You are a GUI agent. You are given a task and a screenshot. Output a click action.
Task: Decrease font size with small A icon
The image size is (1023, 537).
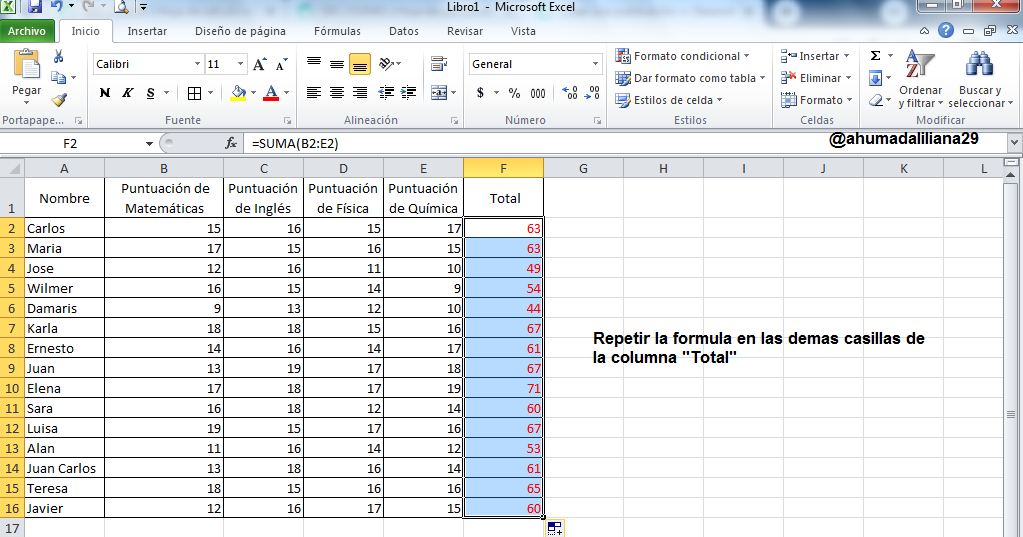[x=282, y=64]
